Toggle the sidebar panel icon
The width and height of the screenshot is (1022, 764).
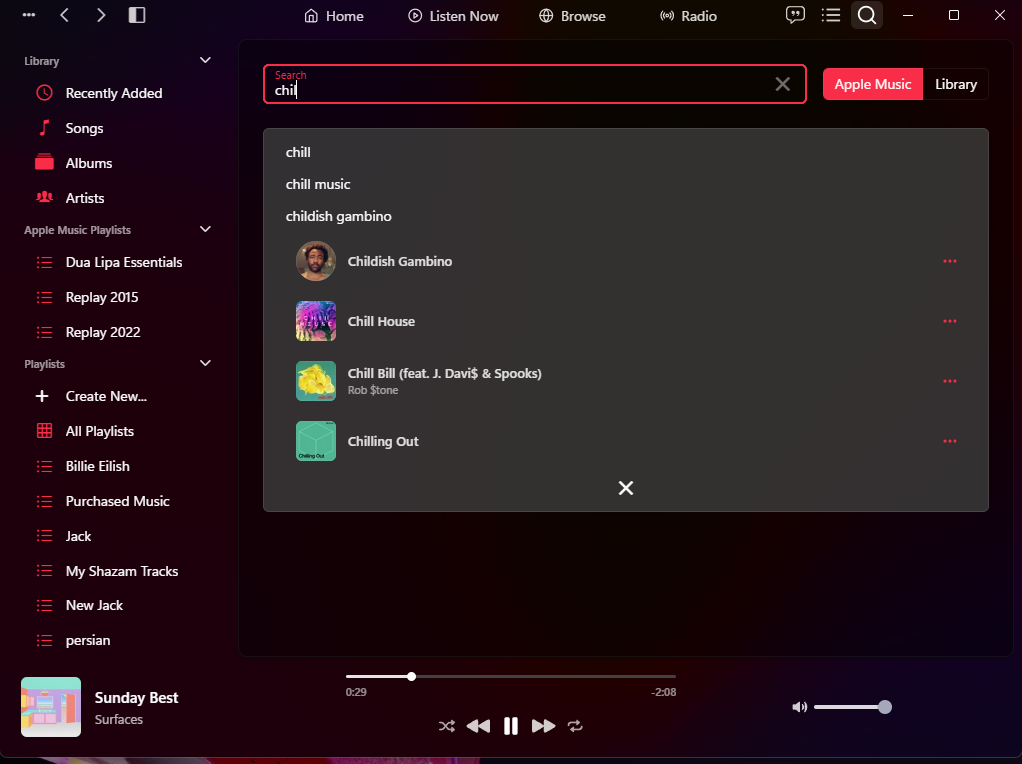137,15
